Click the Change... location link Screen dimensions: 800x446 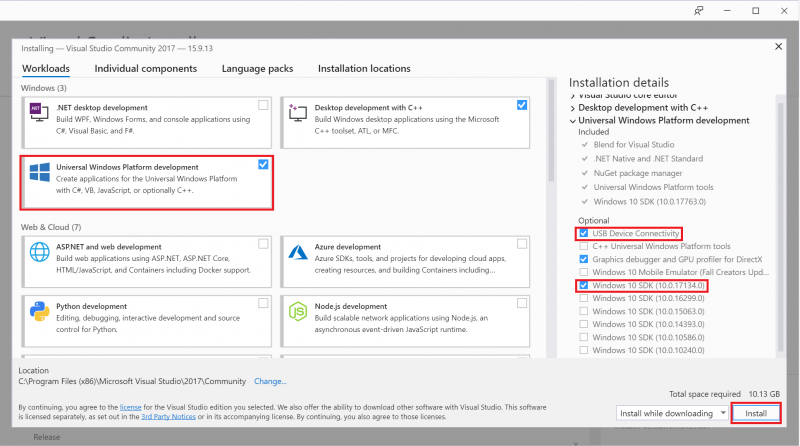(270, 381)
